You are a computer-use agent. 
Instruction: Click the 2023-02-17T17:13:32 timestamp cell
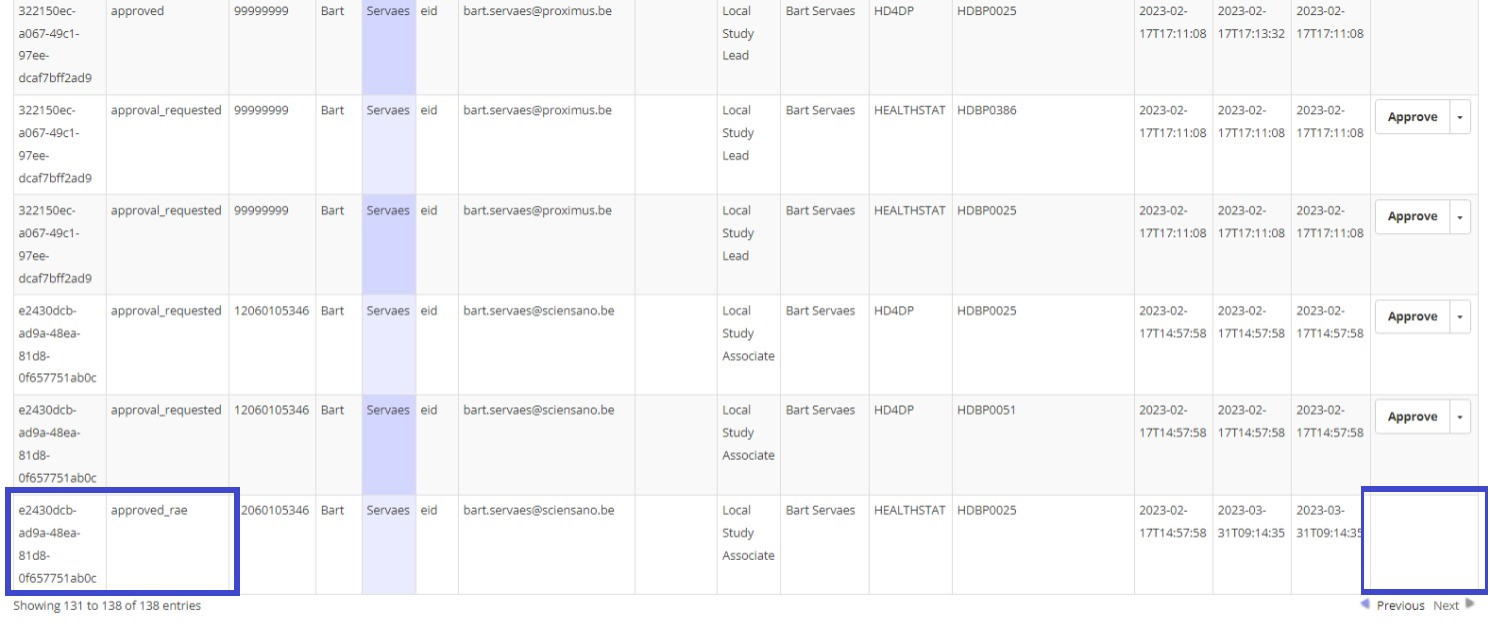1251,22
